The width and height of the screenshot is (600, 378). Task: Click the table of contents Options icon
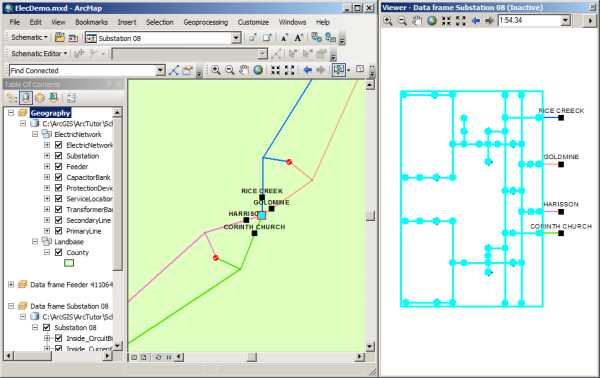point(71,98)
